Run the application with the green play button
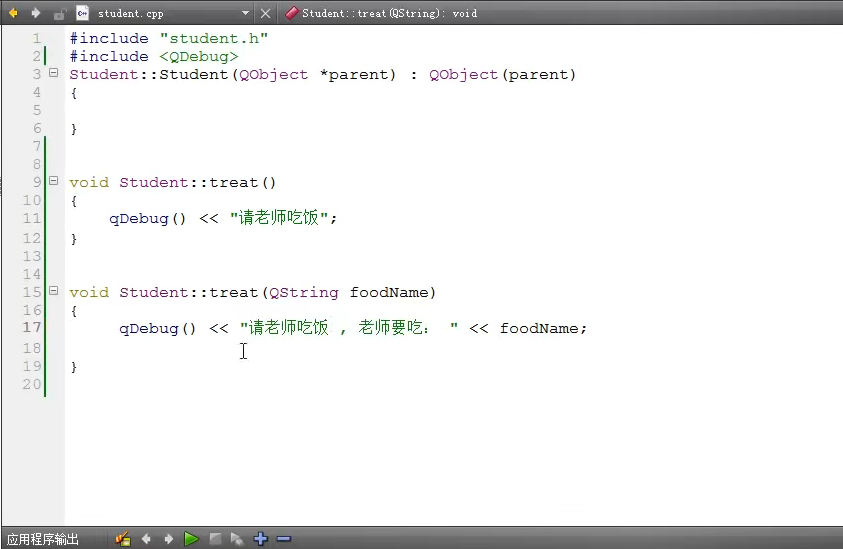The image size is (843, 549). point(191,538)
